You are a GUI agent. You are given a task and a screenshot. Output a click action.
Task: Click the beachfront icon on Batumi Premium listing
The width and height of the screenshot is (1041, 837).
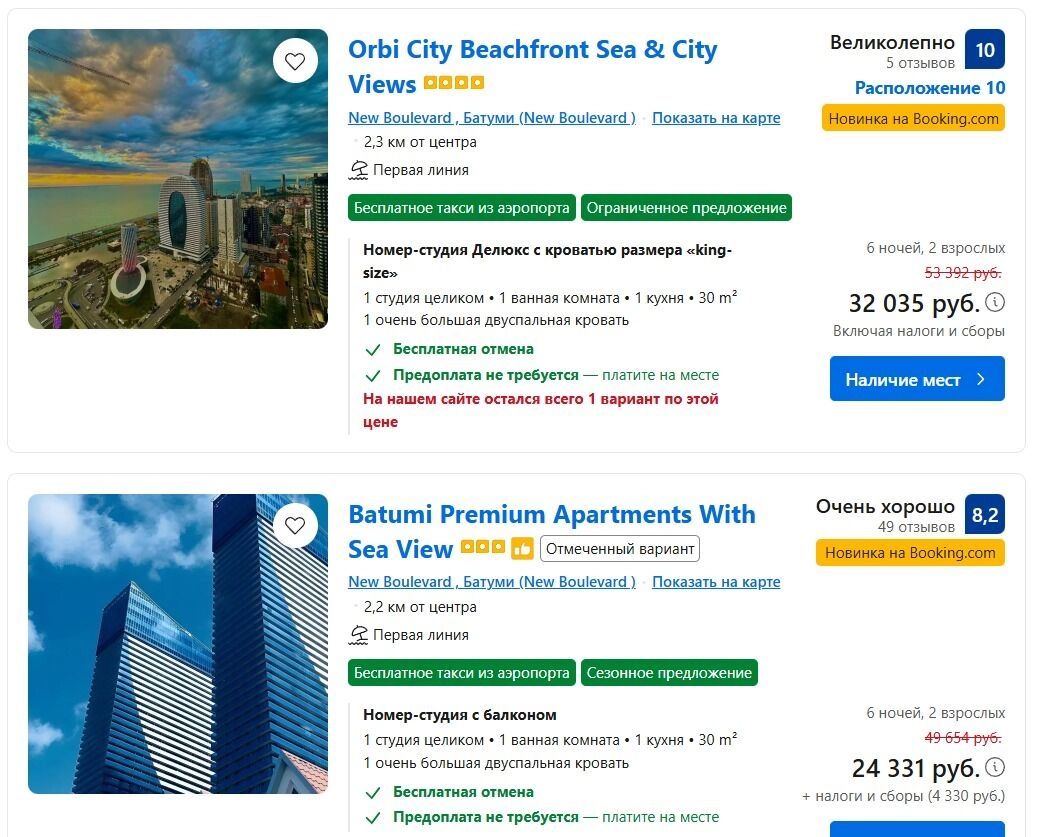[x=359, y=635]
